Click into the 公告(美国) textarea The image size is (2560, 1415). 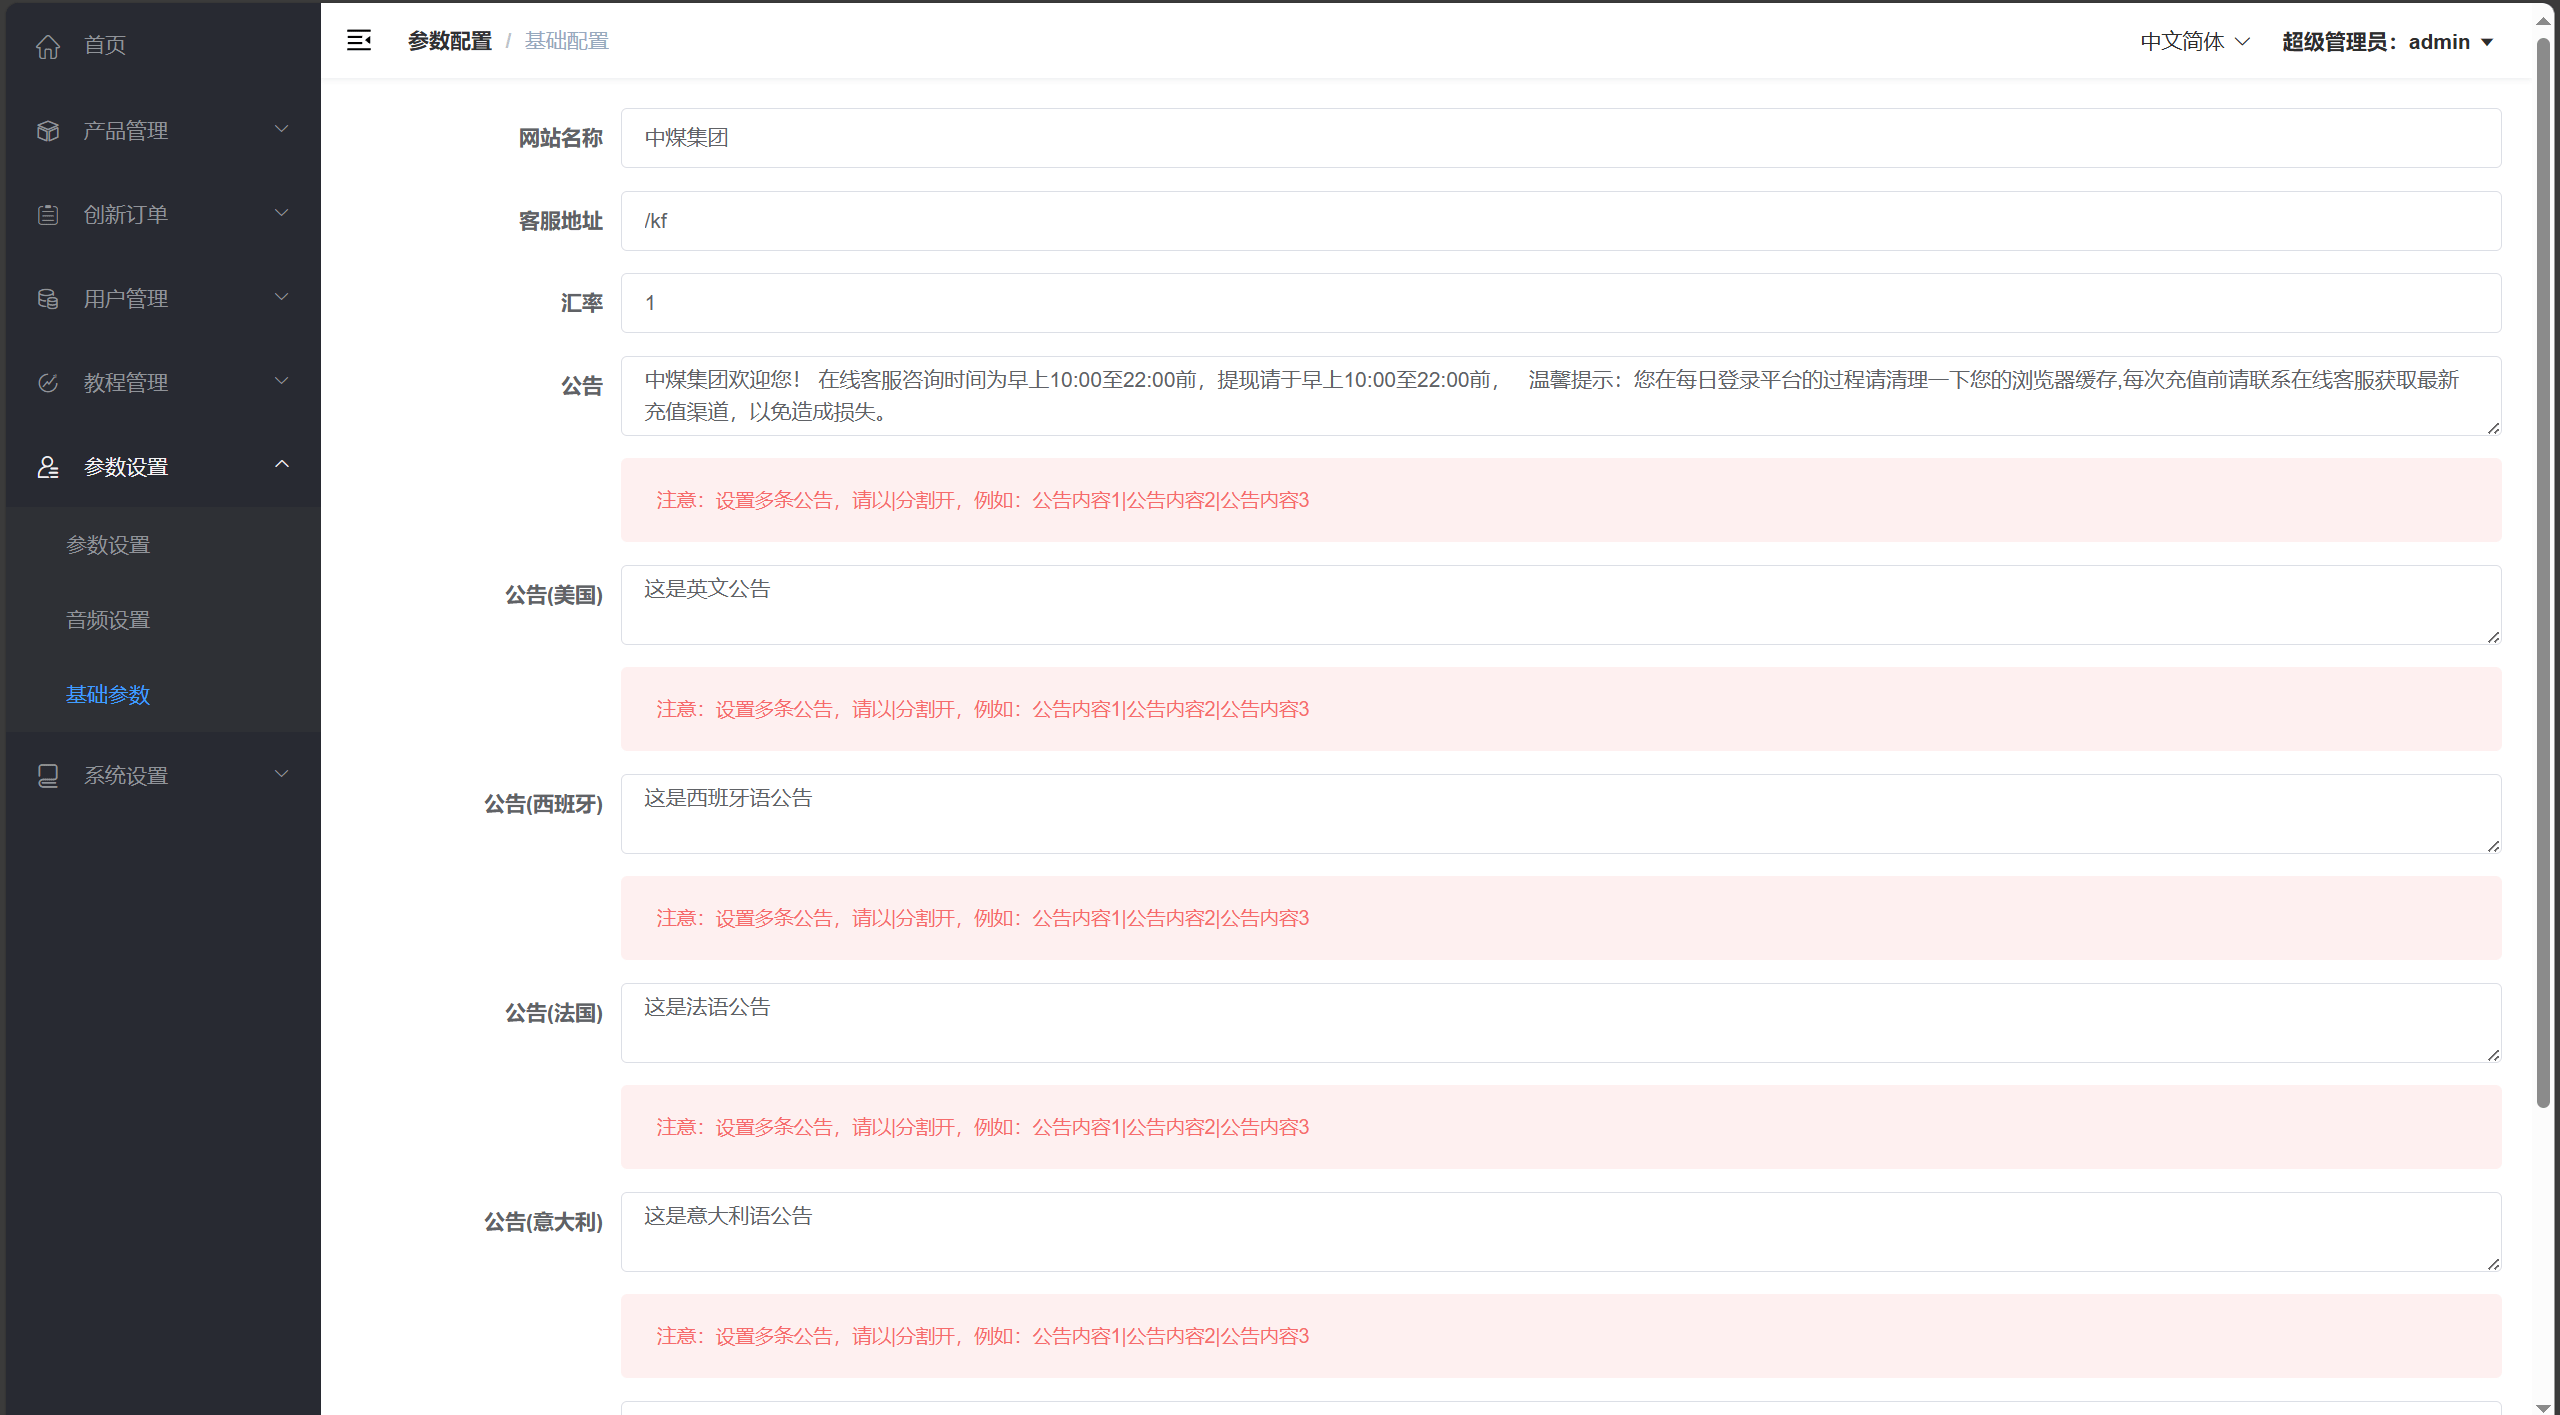click(1560, 605)
